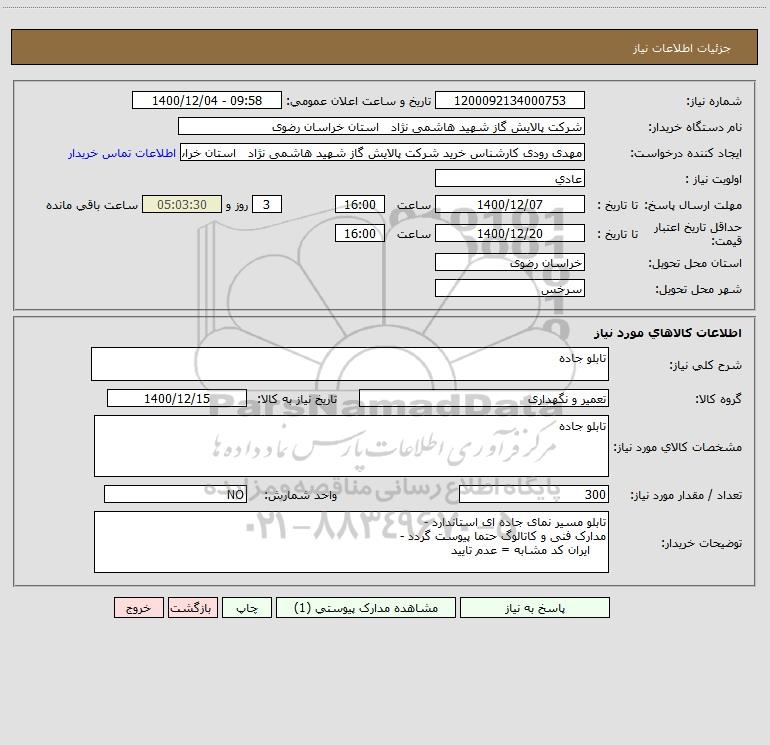Click delivery province field خراسان رضوی

(x=510, y=262)
